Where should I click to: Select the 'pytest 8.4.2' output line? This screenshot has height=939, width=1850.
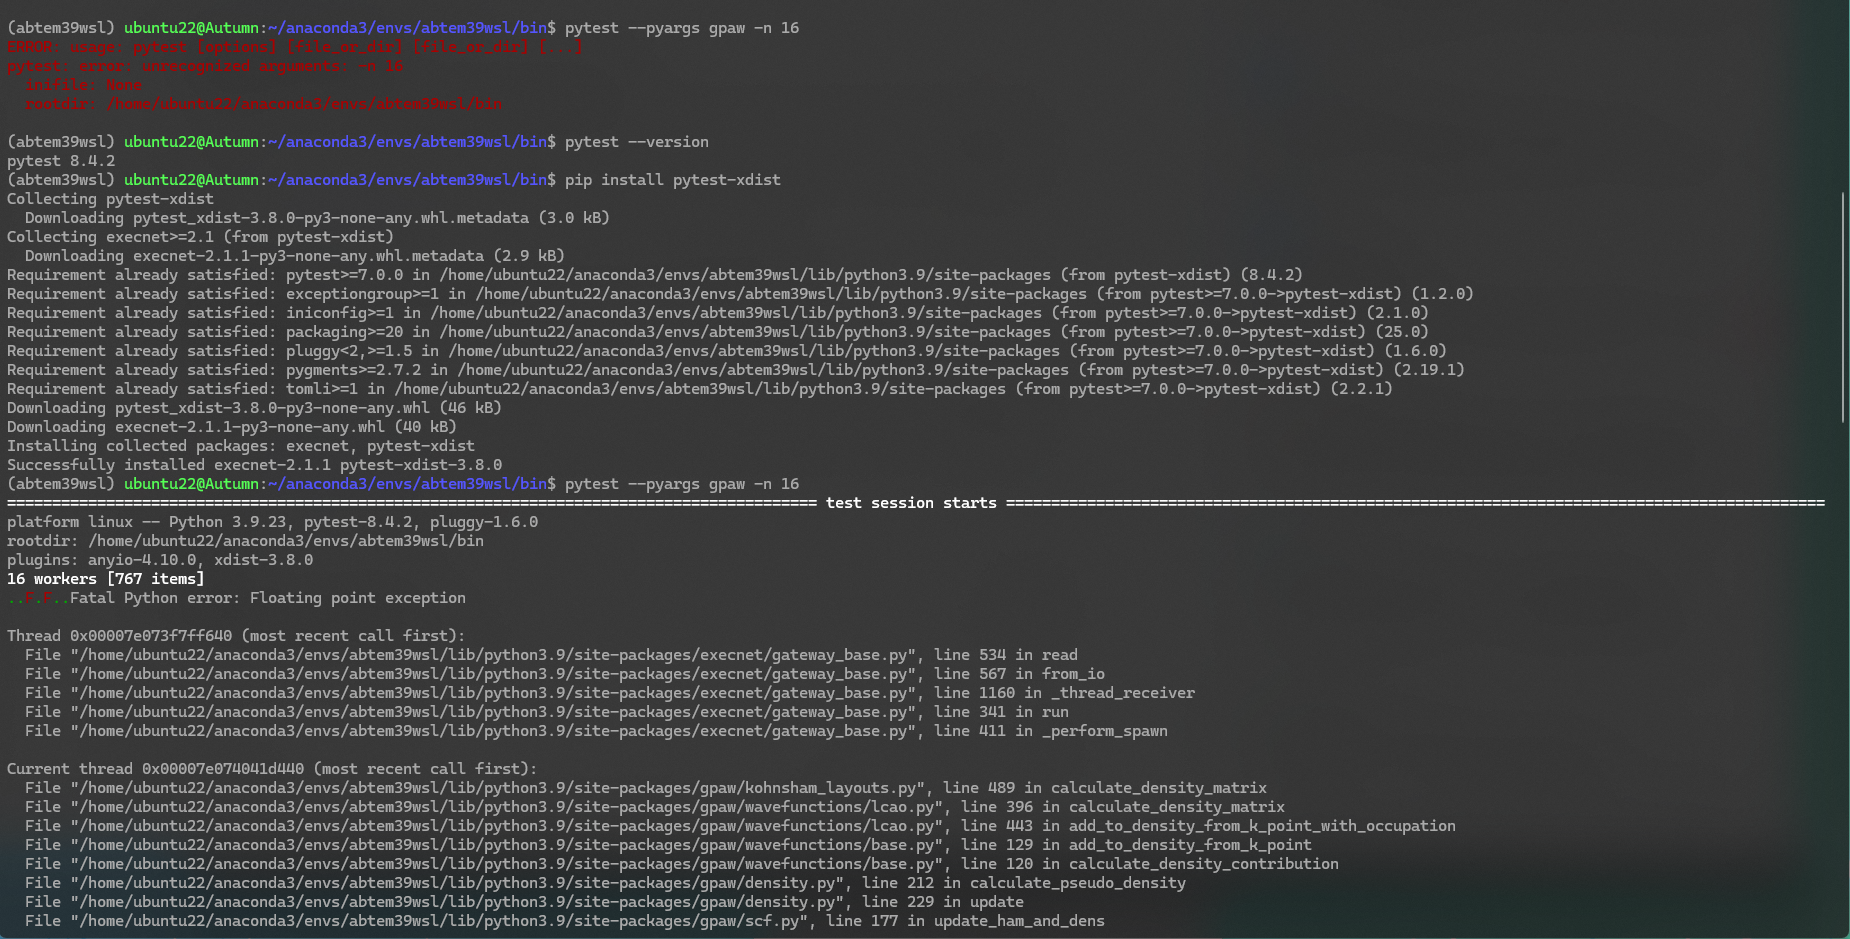tap(61, 161)
